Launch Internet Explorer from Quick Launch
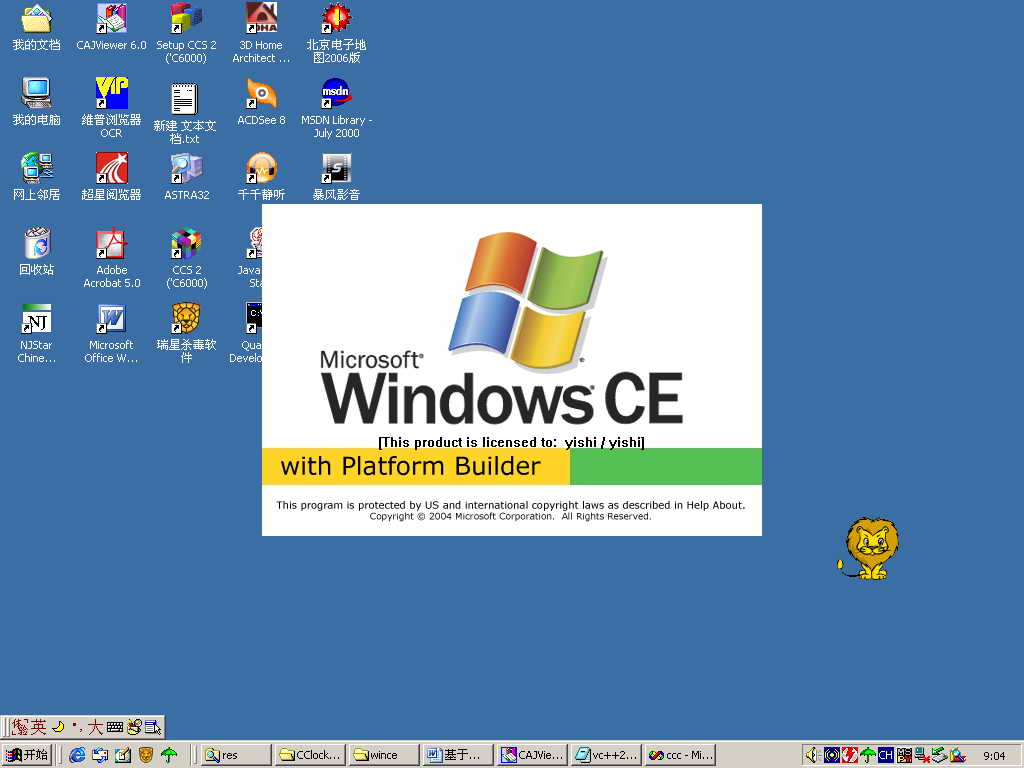This screenshot has width=1024, height=768. (77, 755)
